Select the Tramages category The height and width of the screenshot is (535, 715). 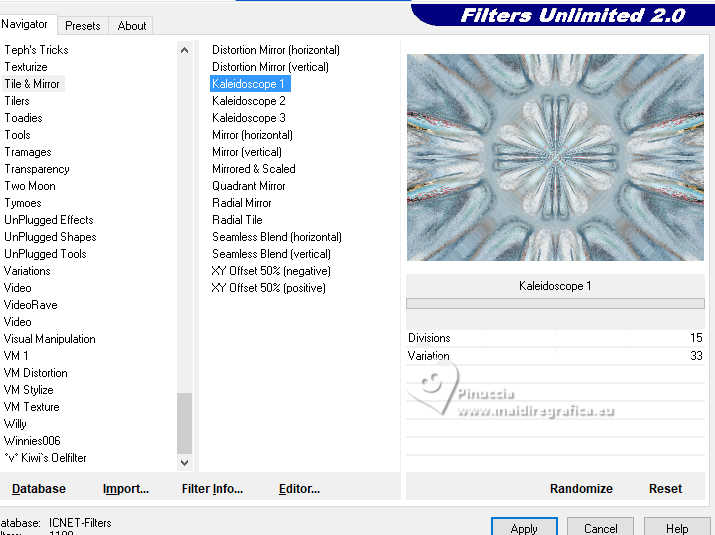point(28,152)
